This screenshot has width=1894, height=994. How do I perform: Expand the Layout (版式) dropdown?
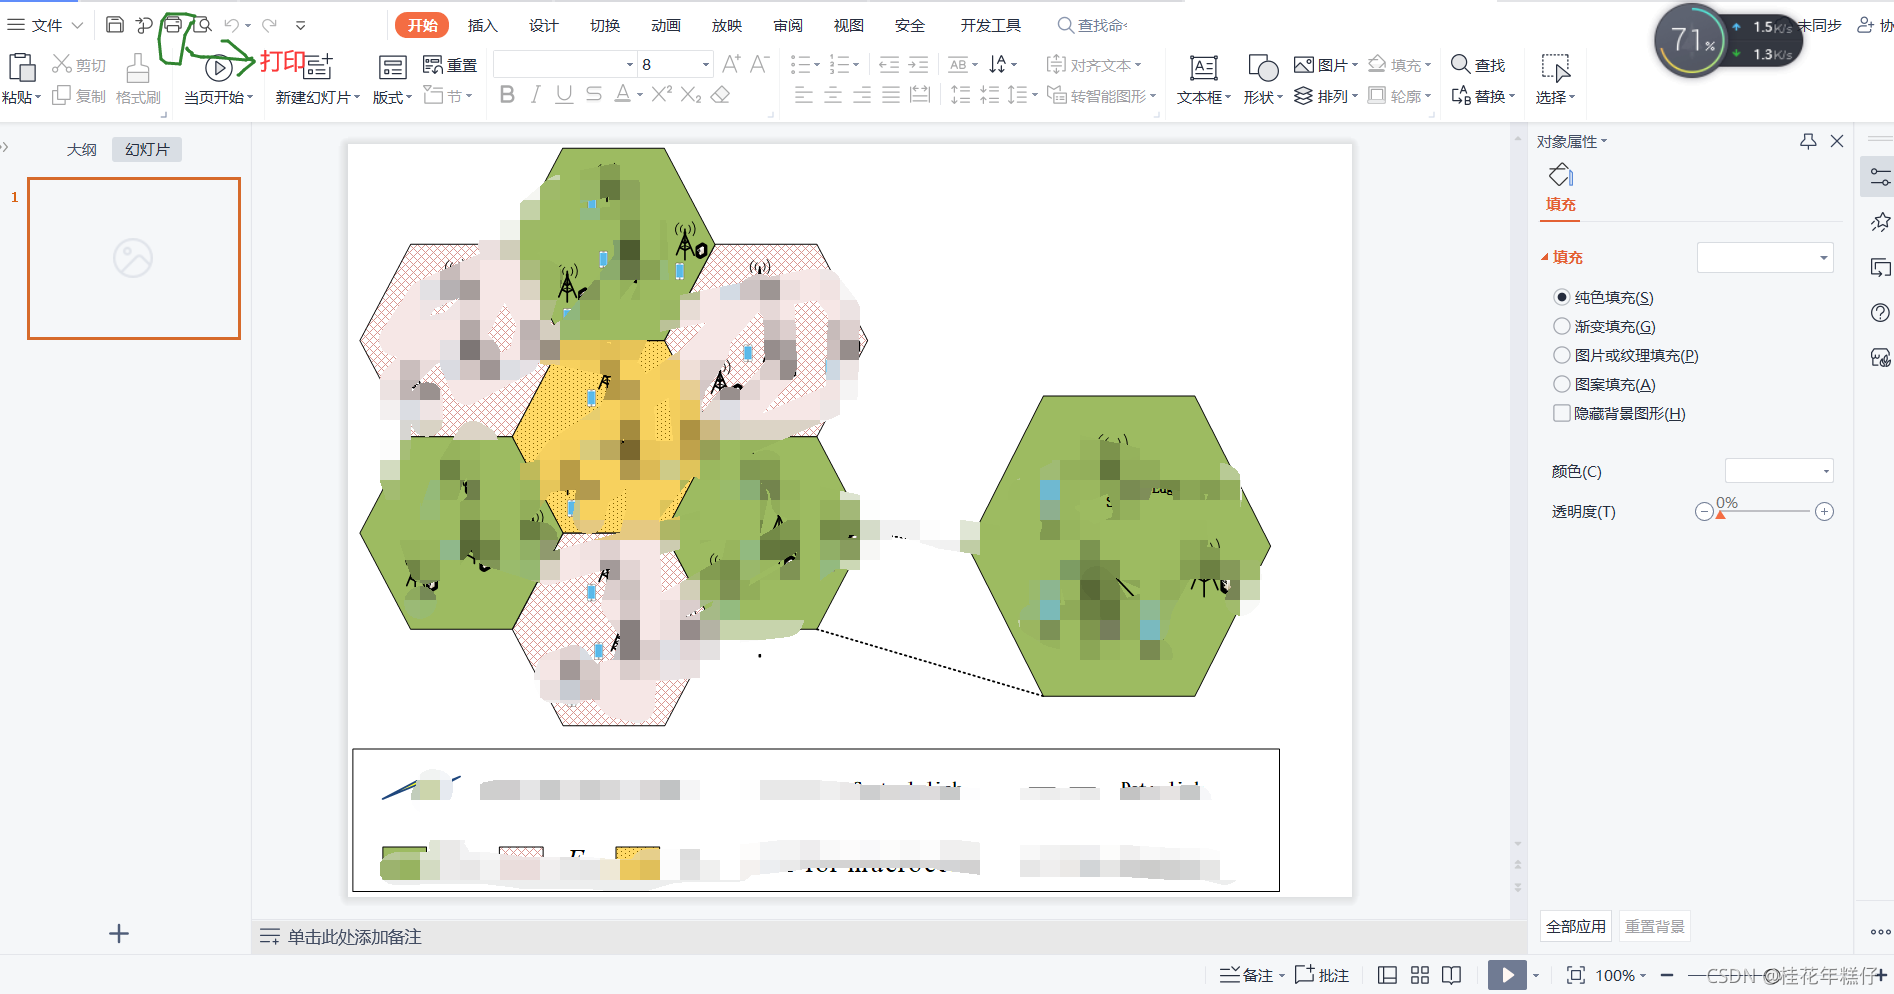392,97
